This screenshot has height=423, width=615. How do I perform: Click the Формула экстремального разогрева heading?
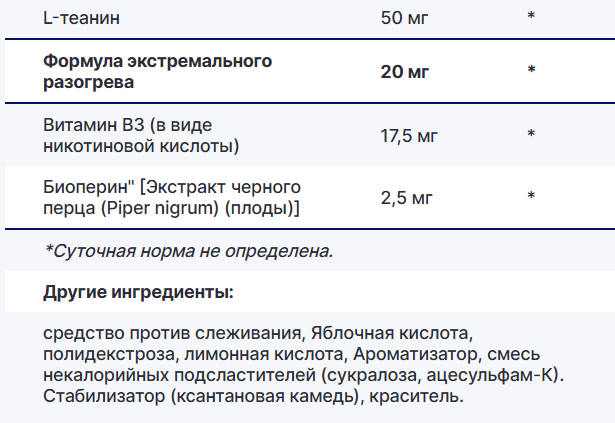coord(158,72)
